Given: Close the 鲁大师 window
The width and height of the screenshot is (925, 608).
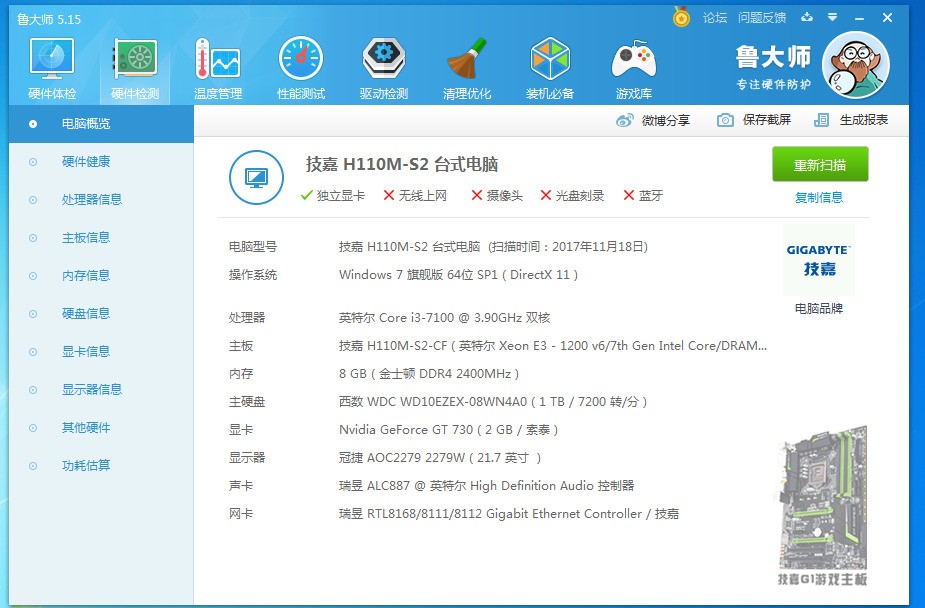Looking at the screenshot, I should tap(887, 18).
